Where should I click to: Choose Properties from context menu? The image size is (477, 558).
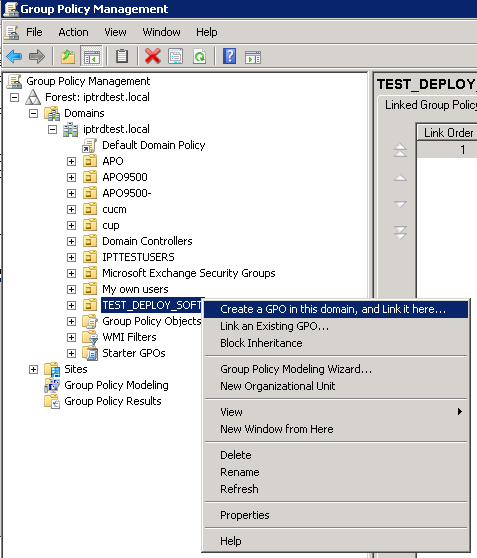[x=336, y=515]
